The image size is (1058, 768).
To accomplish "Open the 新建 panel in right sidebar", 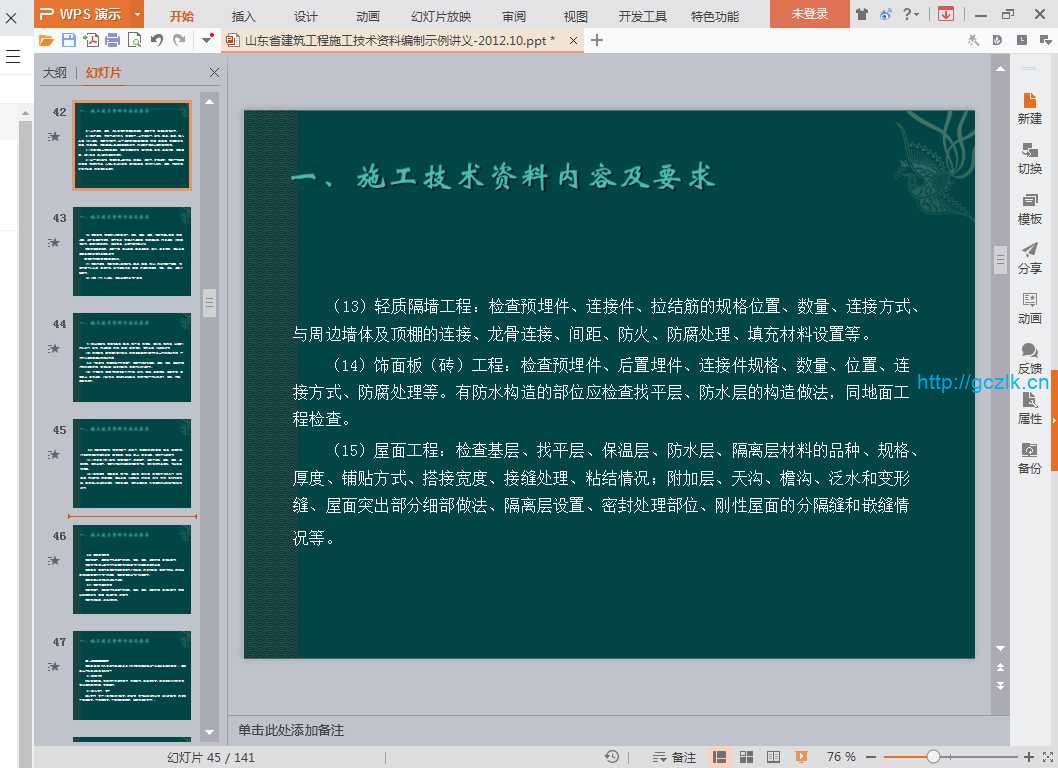I will point(1029,108).
